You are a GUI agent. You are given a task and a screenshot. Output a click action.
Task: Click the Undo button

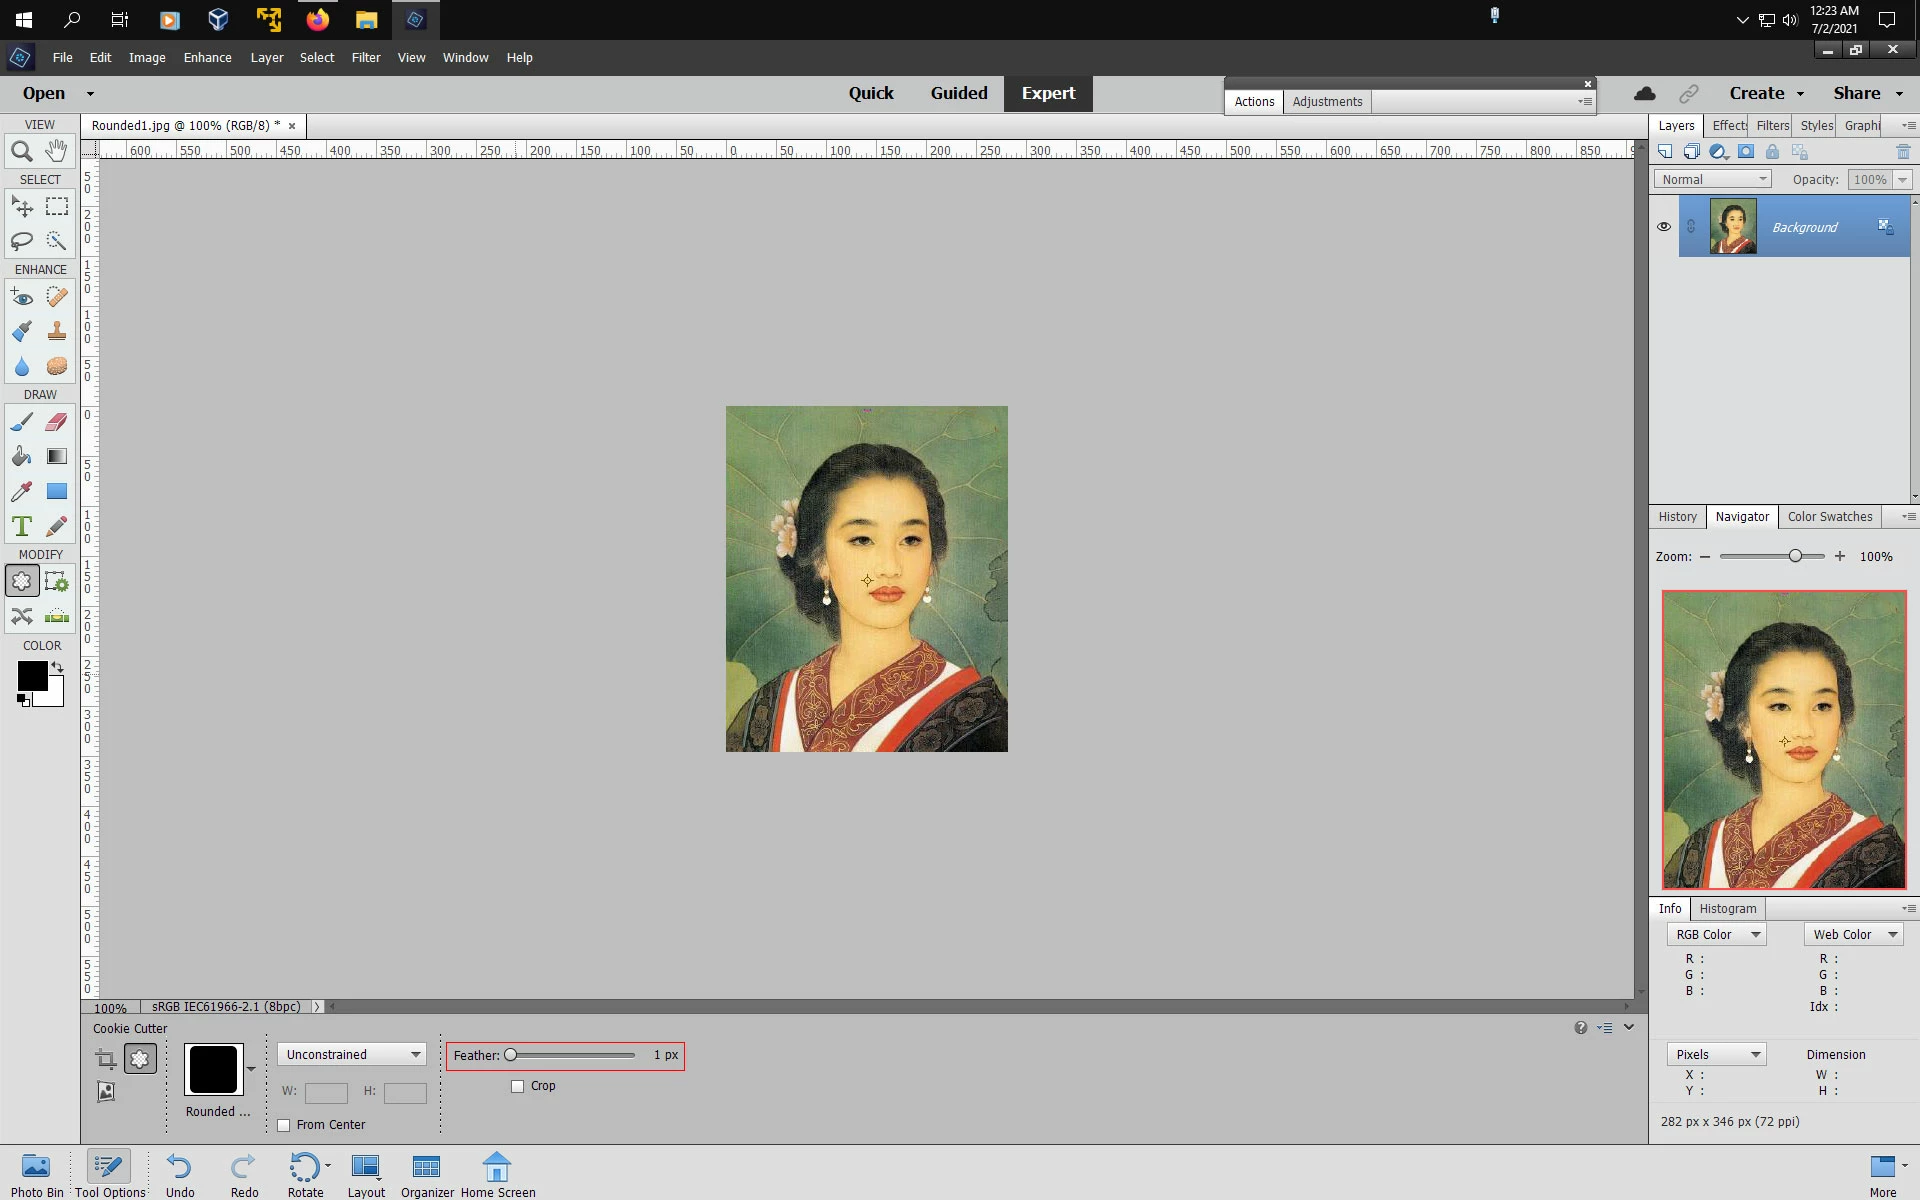(x=180, y=1174)
